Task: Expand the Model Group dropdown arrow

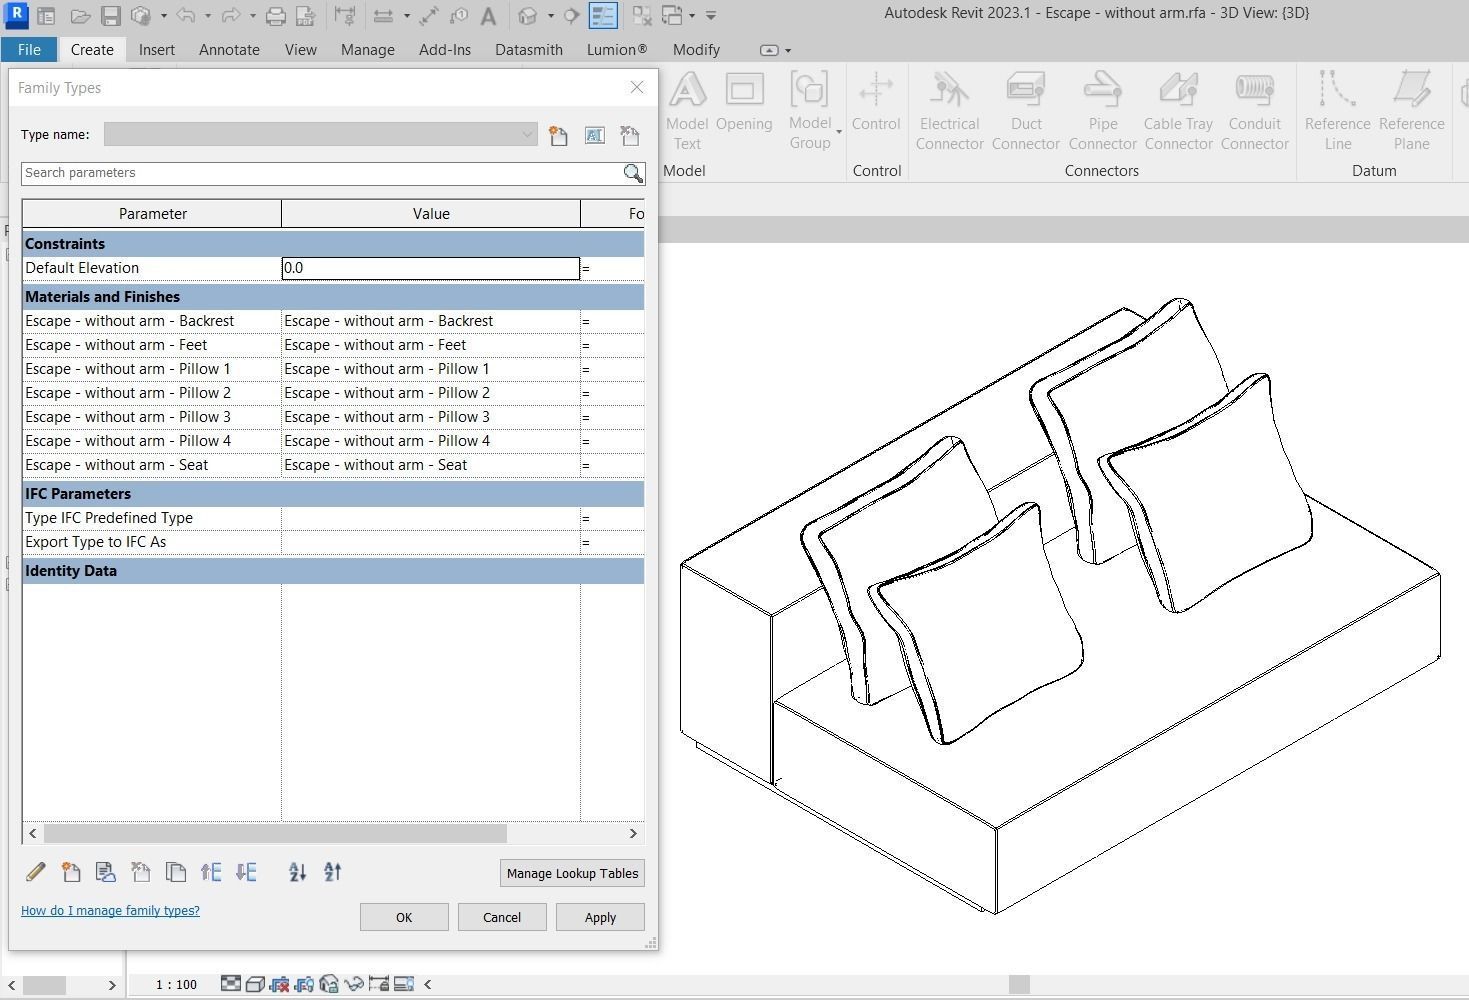Action: 839,132
